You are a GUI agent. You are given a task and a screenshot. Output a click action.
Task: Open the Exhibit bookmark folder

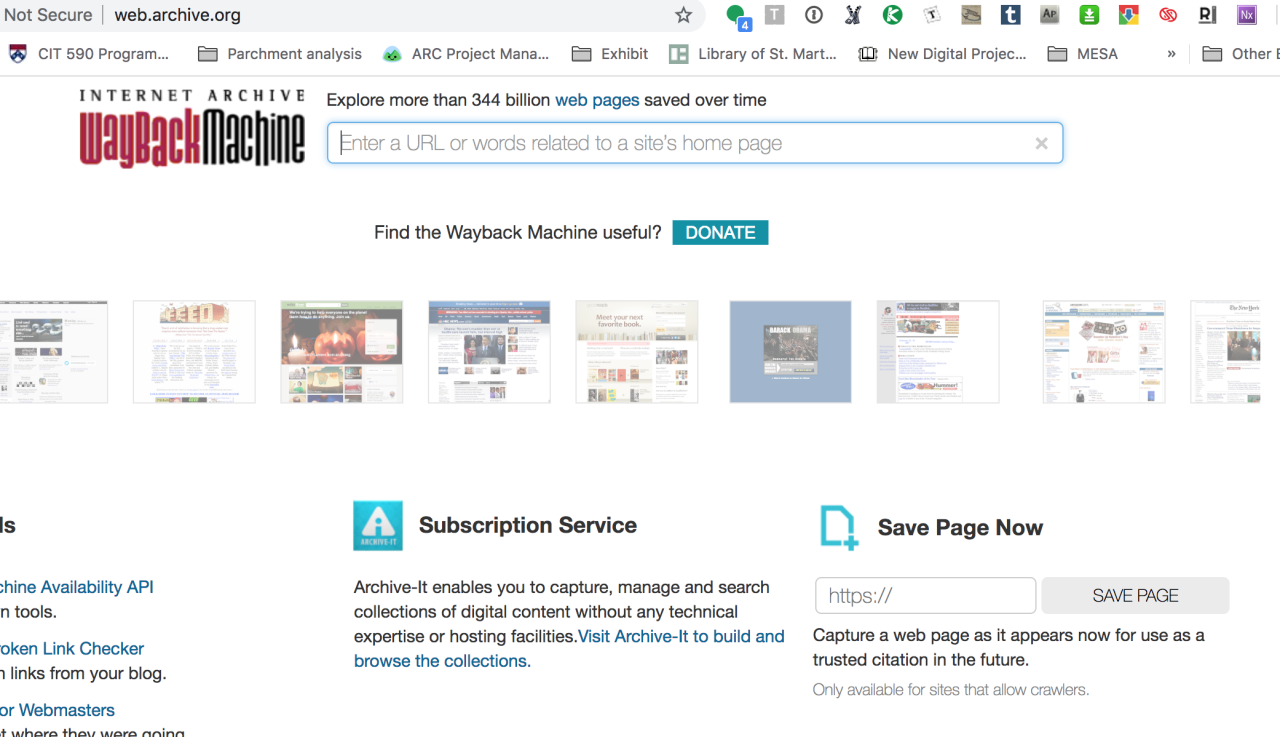610,54
